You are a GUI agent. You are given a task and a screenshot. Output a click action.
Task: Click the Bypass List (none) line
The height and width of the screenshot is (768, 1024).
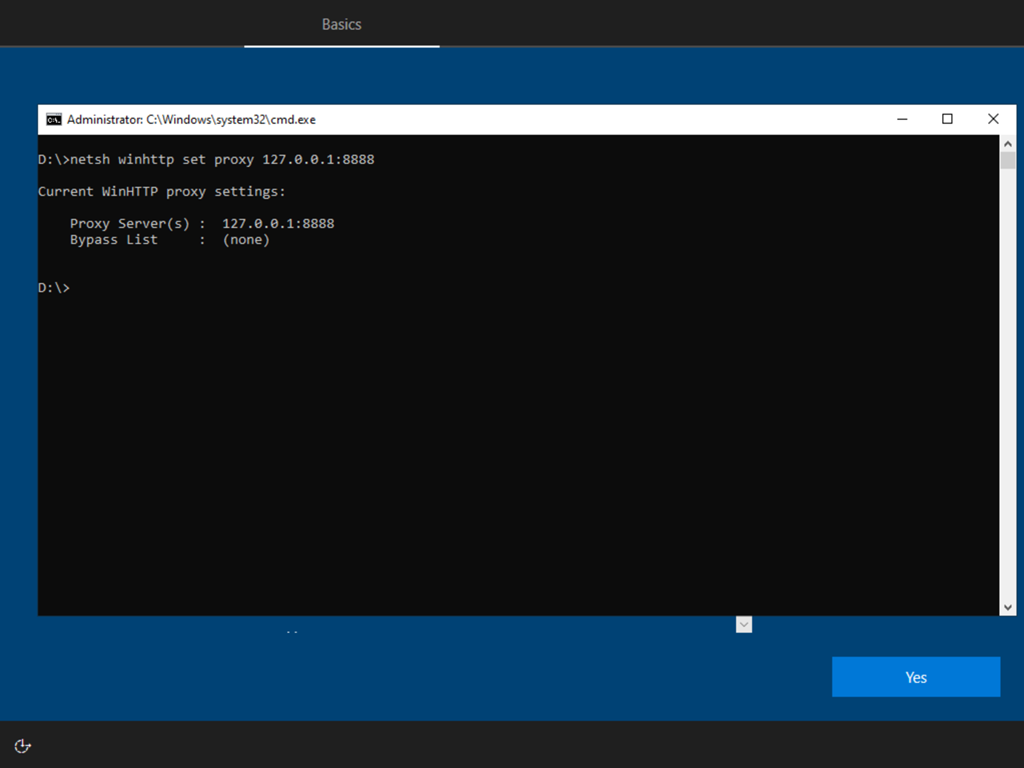[x=170, y=240]
